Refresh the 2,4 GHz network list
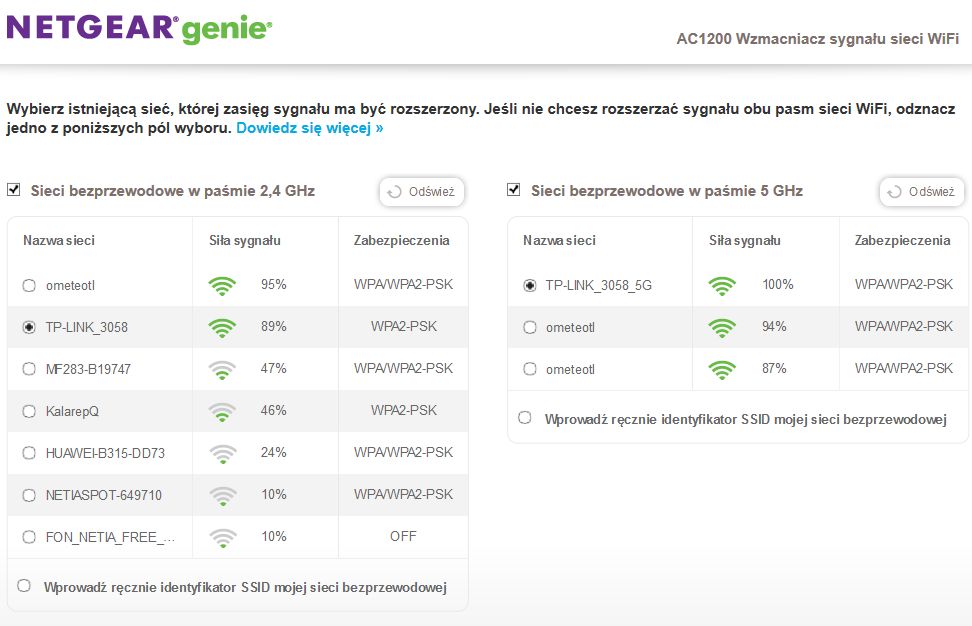 pyautogui.click(x=422, y=192)
